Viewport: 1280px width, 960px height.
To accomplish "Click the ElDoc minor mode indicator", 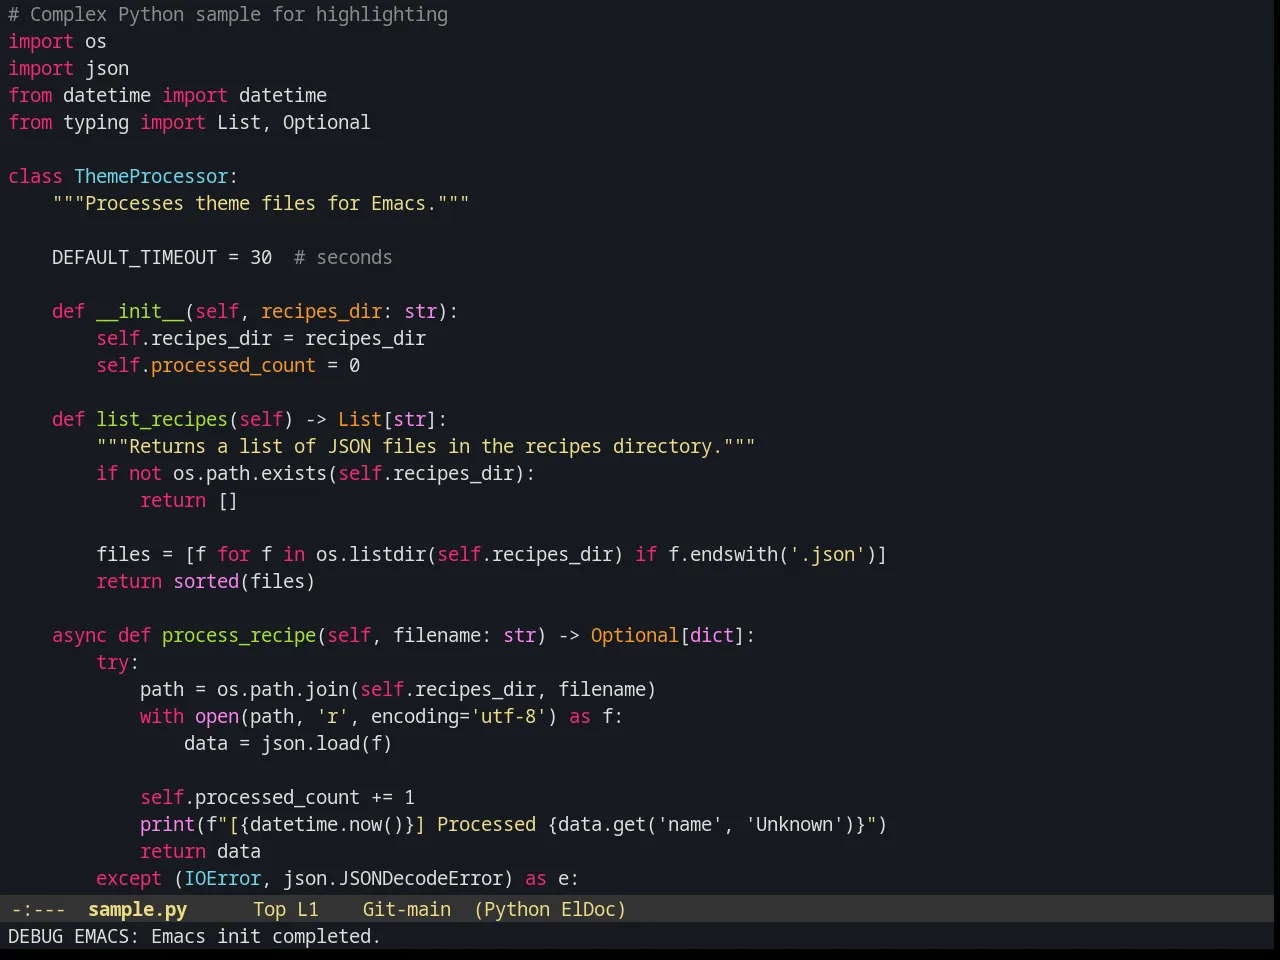I will pyautogui.click(x=588, y=909).
